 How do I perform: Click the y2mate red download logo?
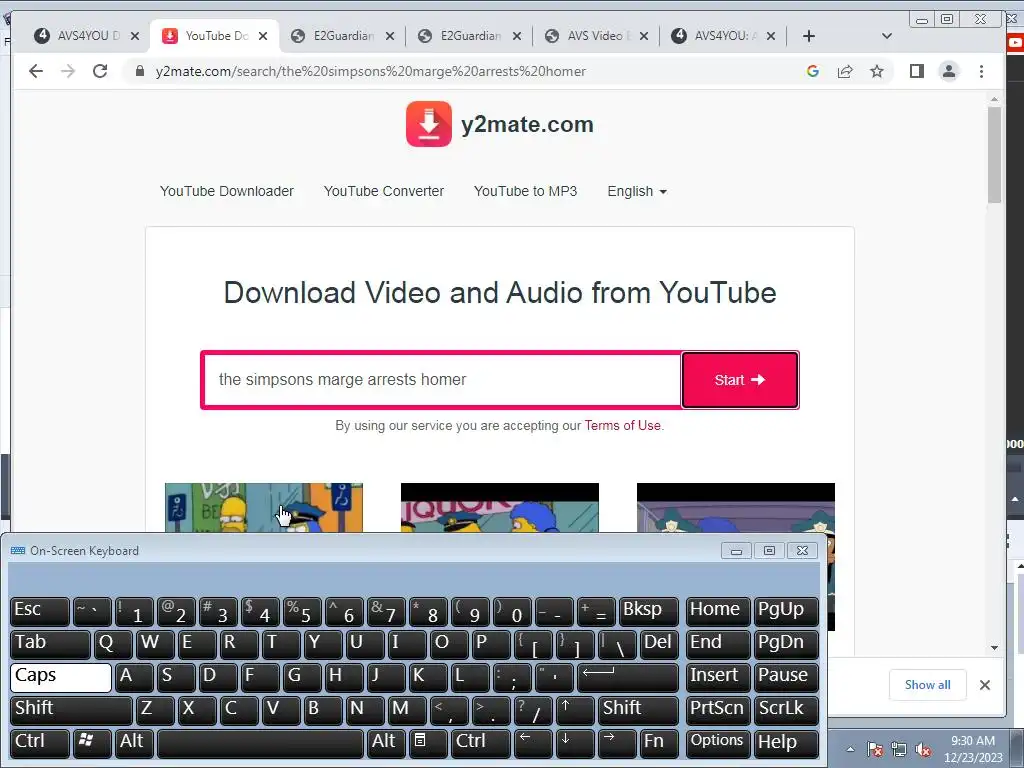point(429,124)
